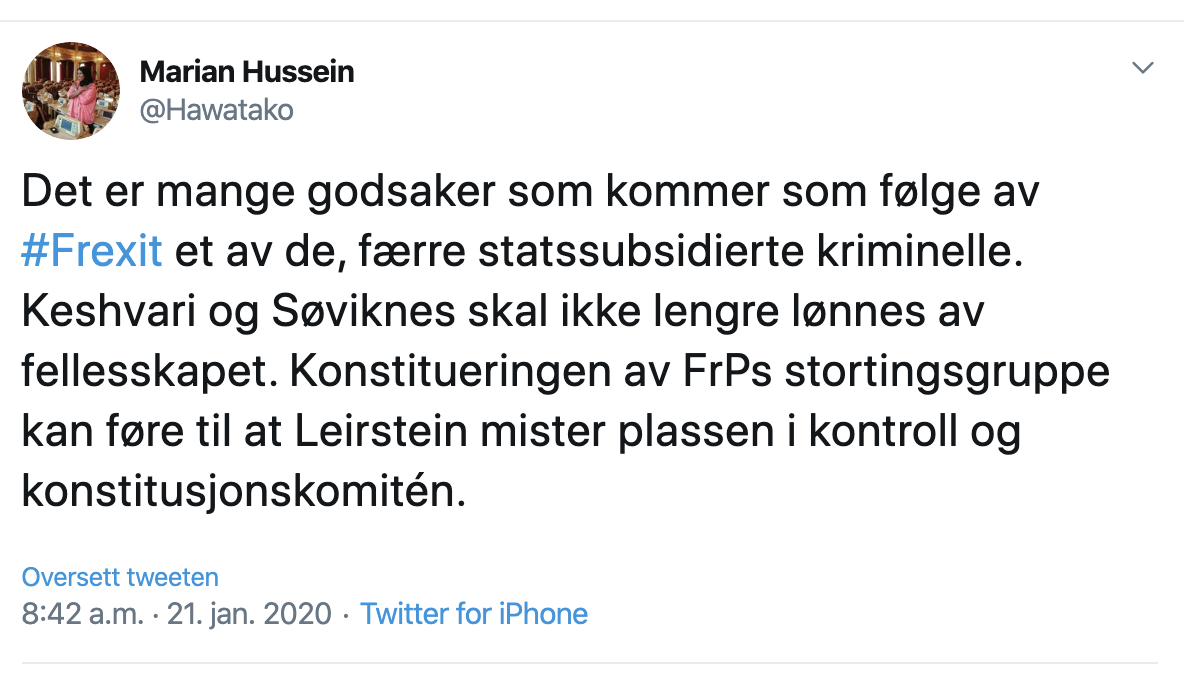Click Marian Hussein's profile avatar
The width and height of the screenshot is (1184, 688).
pyautogui.click(x=71, y=90)
